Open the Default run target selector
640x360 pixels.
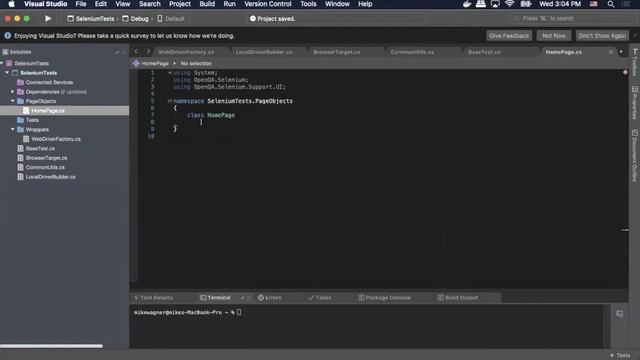171,18
